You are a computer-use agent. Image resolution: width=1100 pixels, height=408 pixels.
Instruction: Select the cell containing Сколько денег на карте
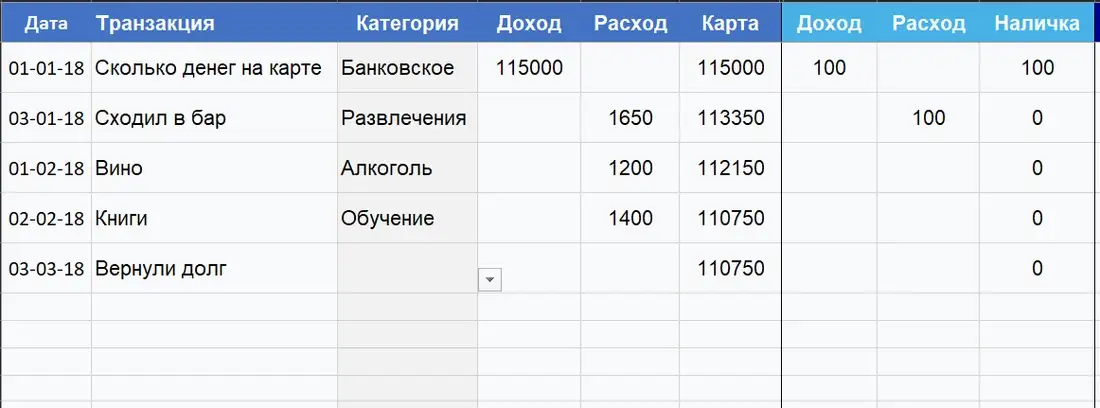tap(215, 68)
